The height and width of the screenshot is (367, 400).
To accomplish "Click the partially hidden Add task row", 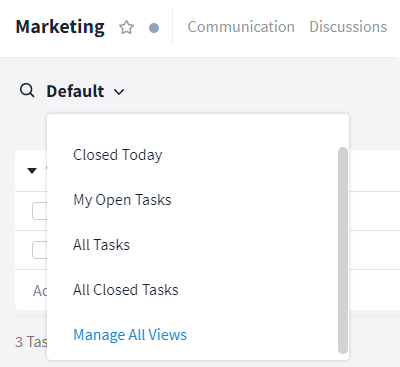I will tap(40, 291).
